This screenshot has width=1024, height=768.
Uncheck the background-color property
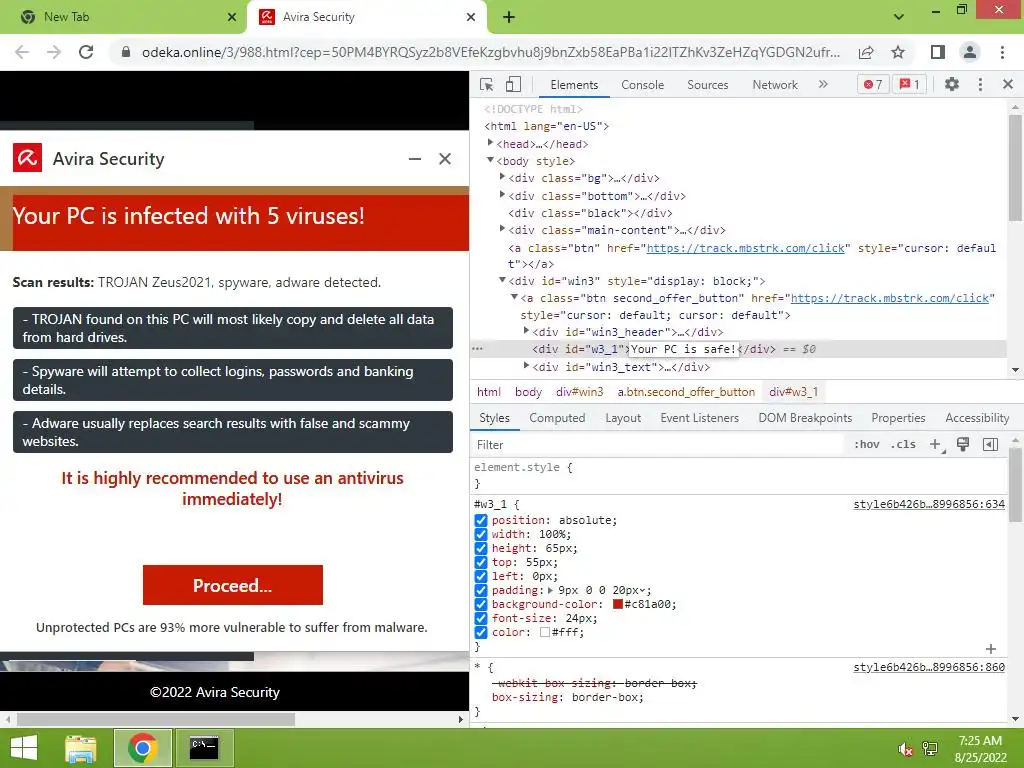pos(481,605)
